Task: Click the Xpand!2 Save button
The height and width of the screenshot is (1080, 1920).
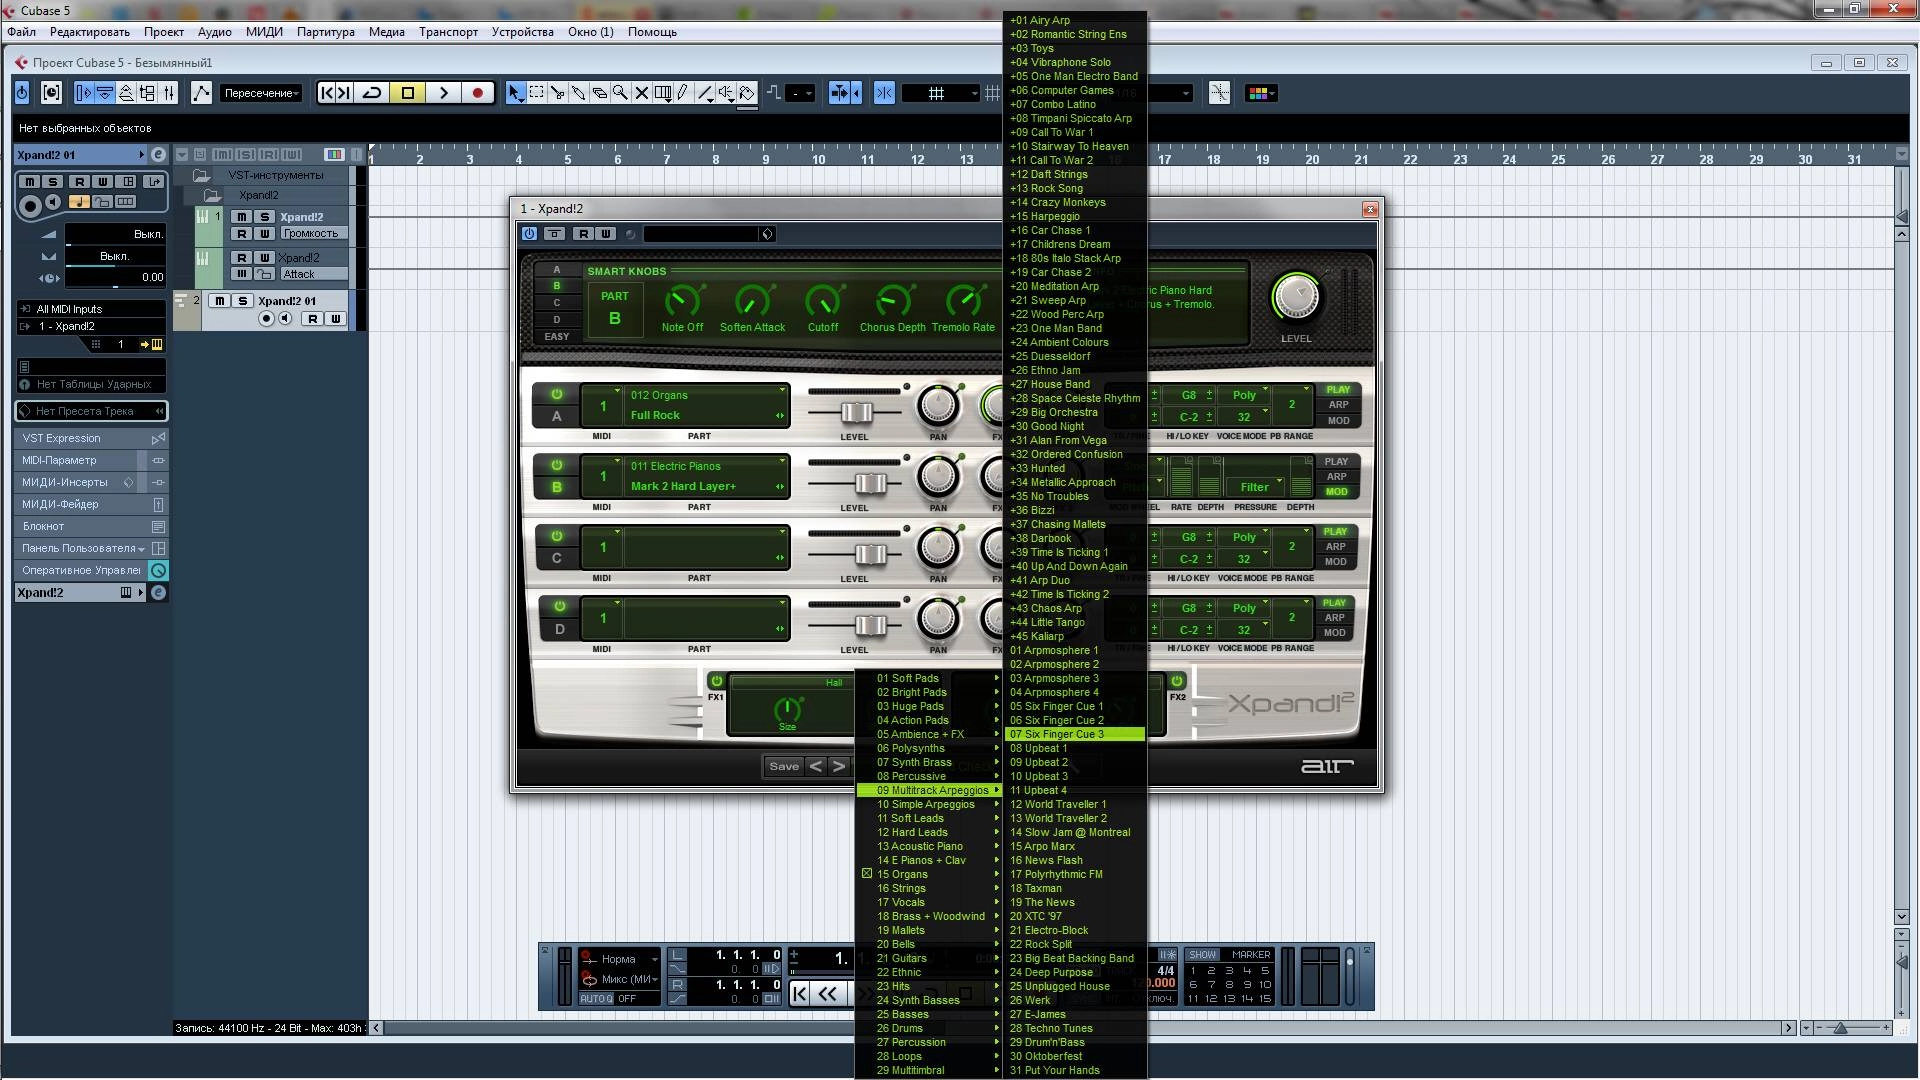Action: point(784,767)
